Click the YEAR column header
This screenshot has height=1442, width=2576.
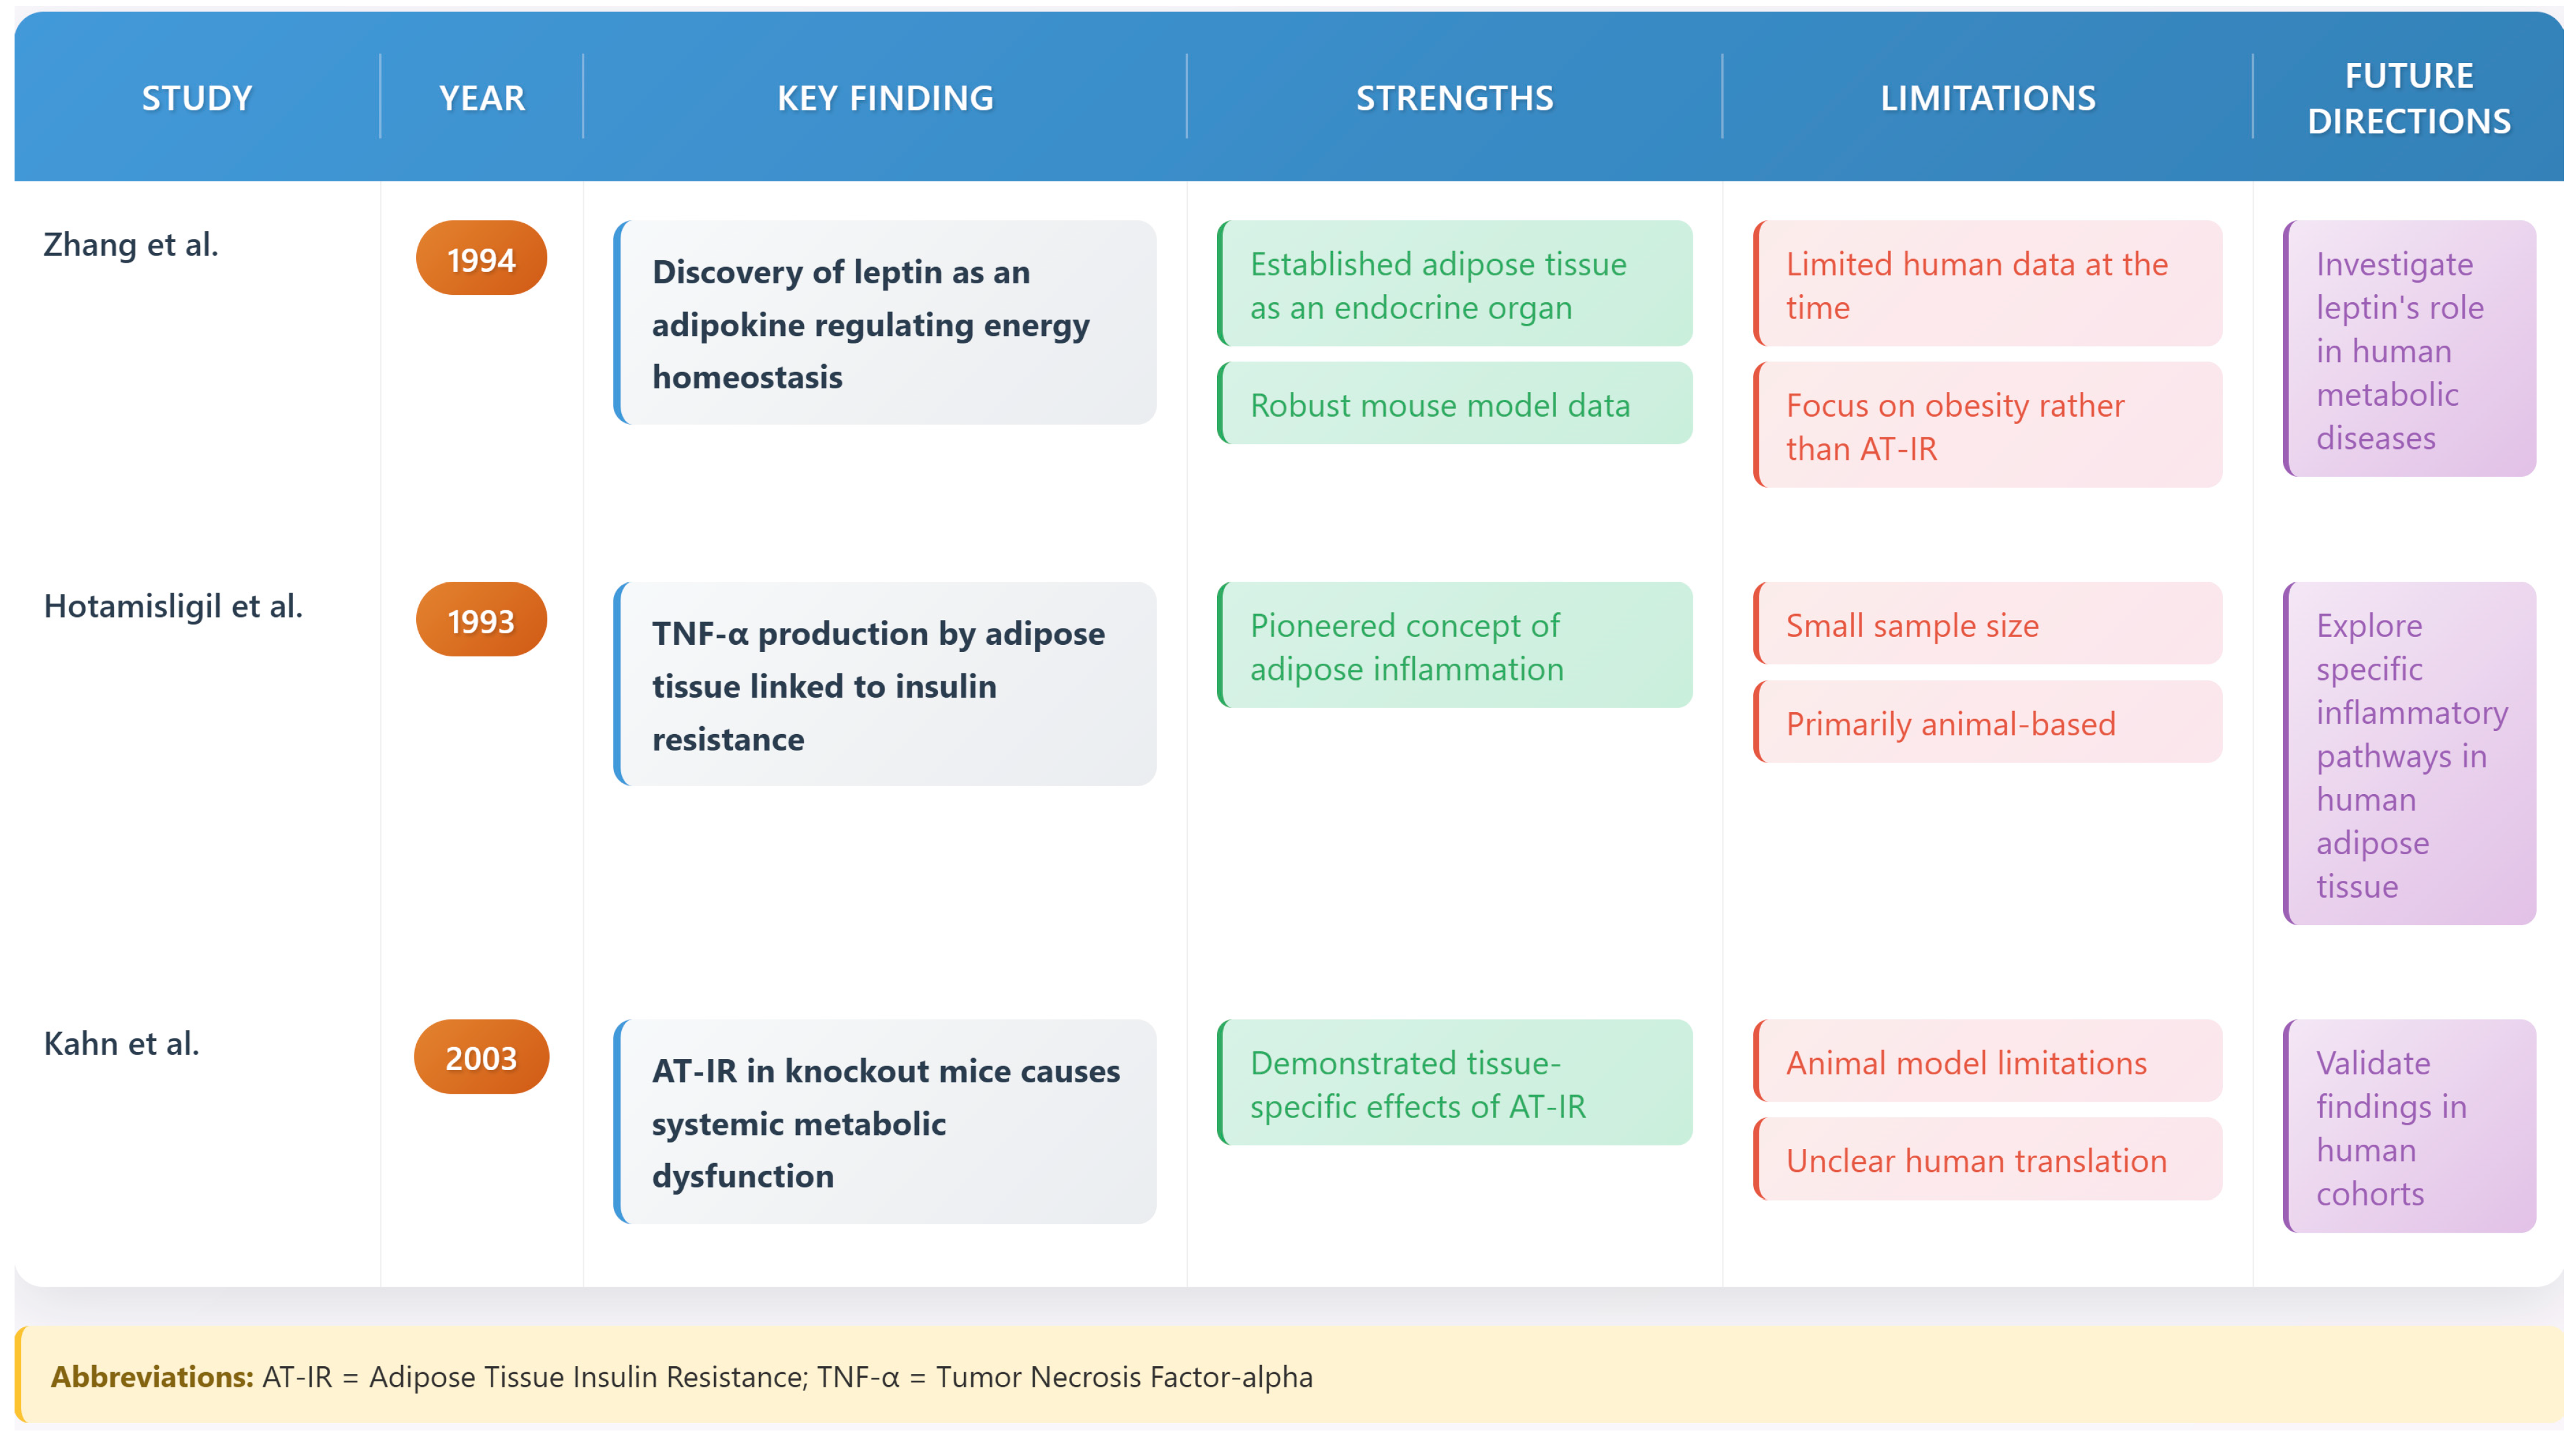point(481,98)
